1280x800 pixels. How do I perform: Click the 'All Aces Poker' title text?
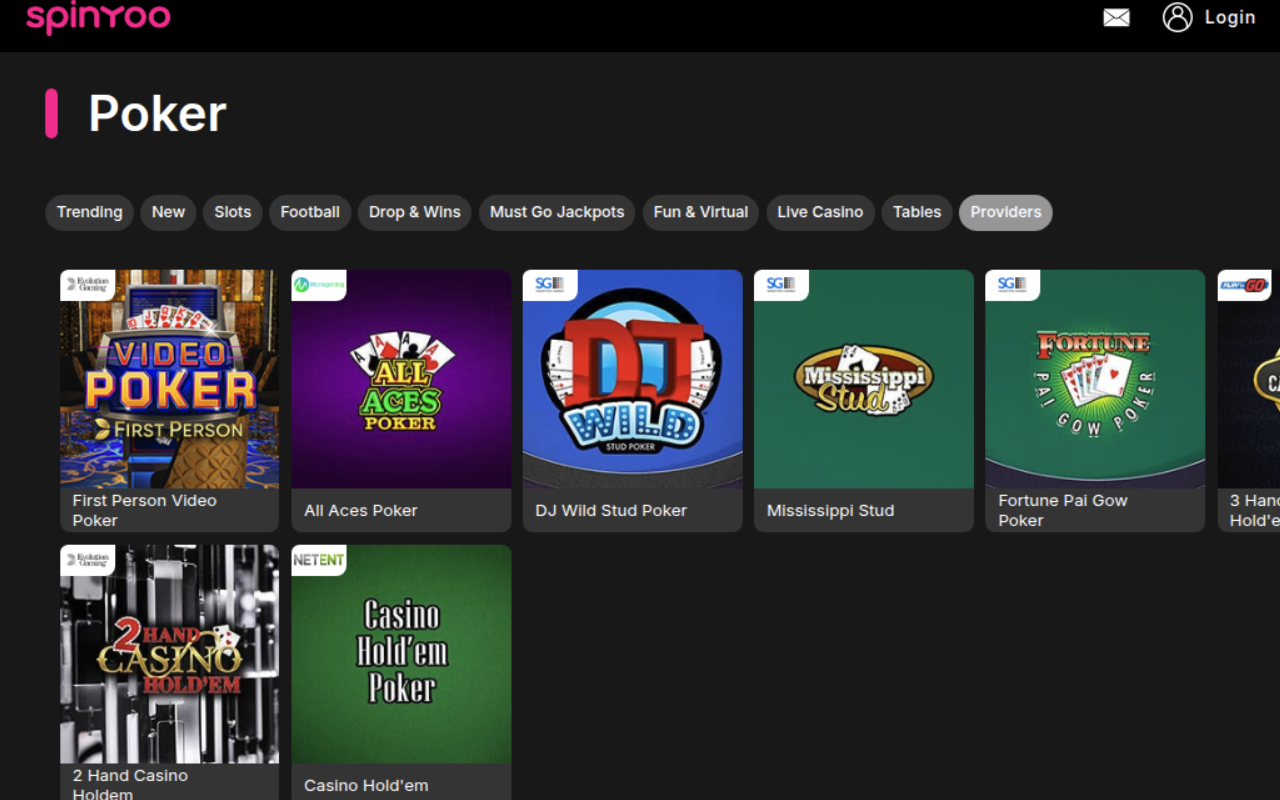(x=361, y=510)
